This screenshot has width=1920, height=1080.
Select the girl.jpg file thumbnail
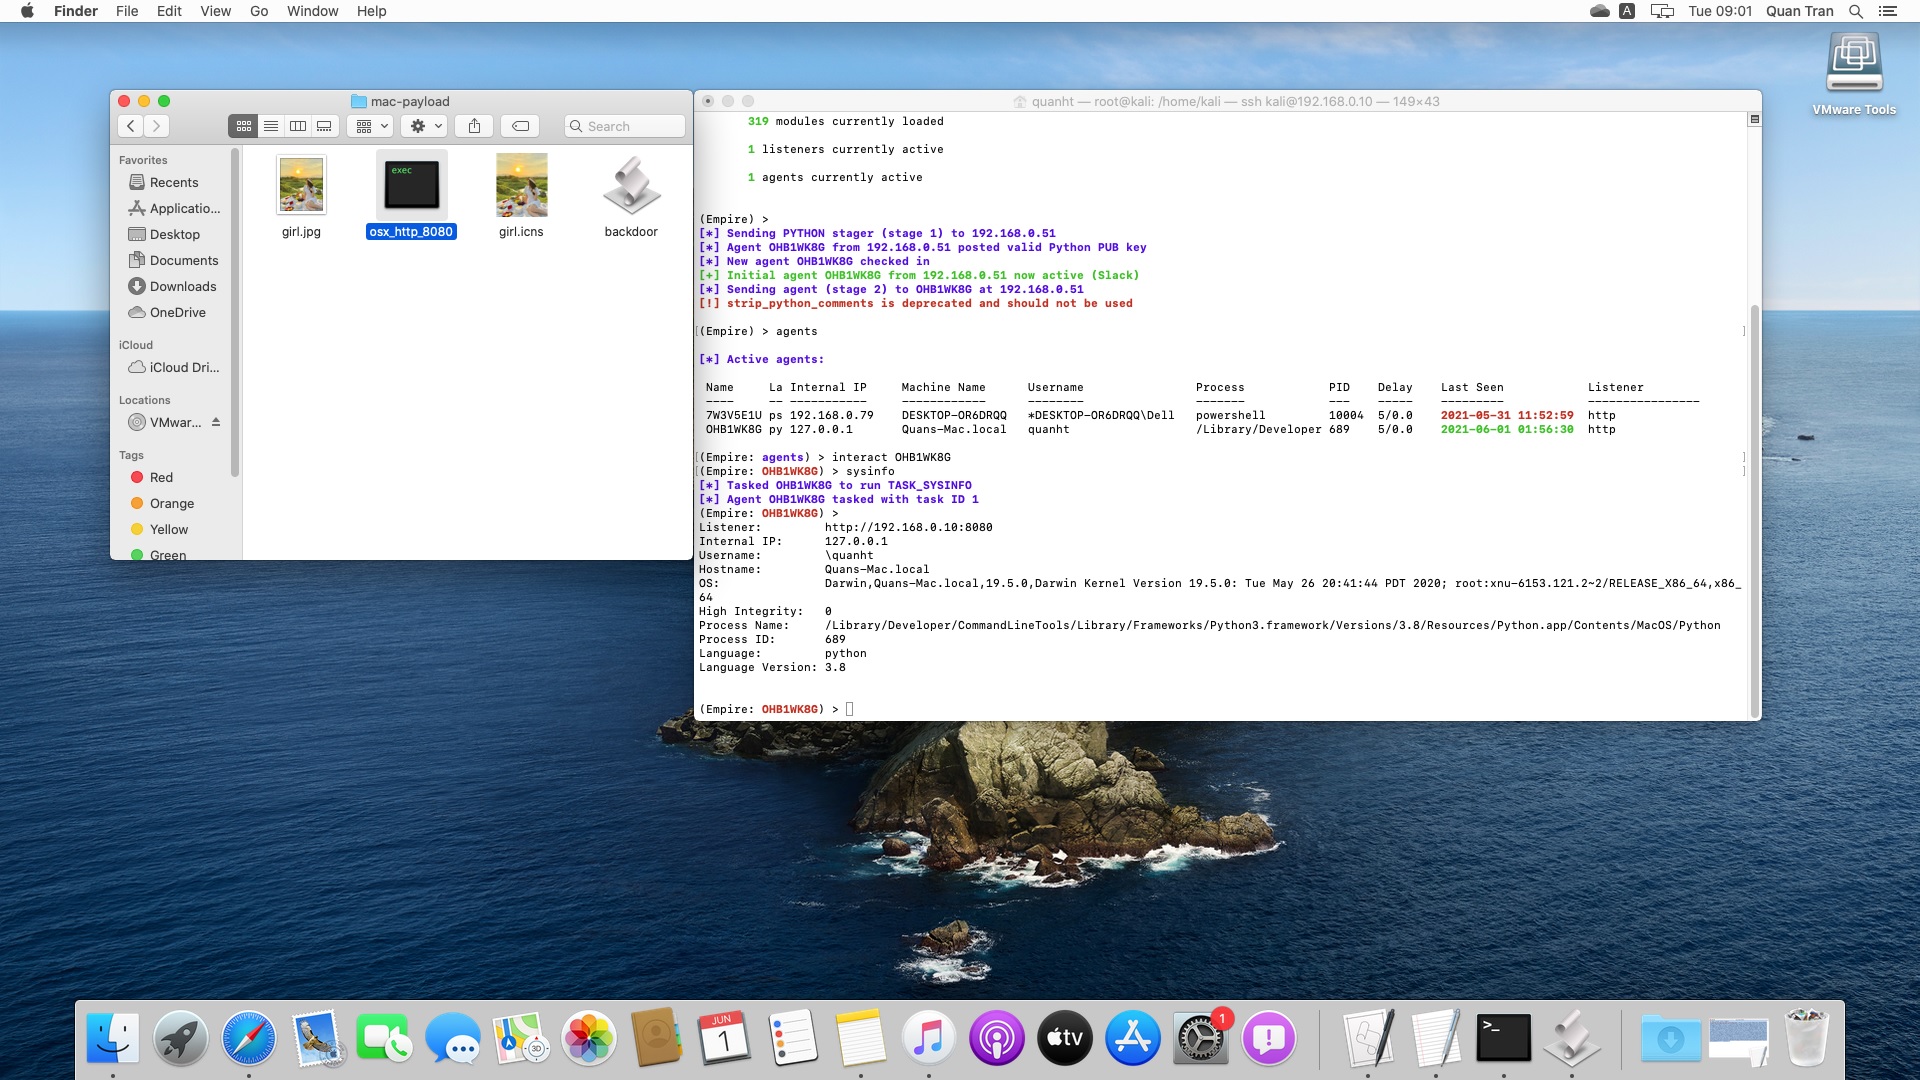(x=300, y=185)
